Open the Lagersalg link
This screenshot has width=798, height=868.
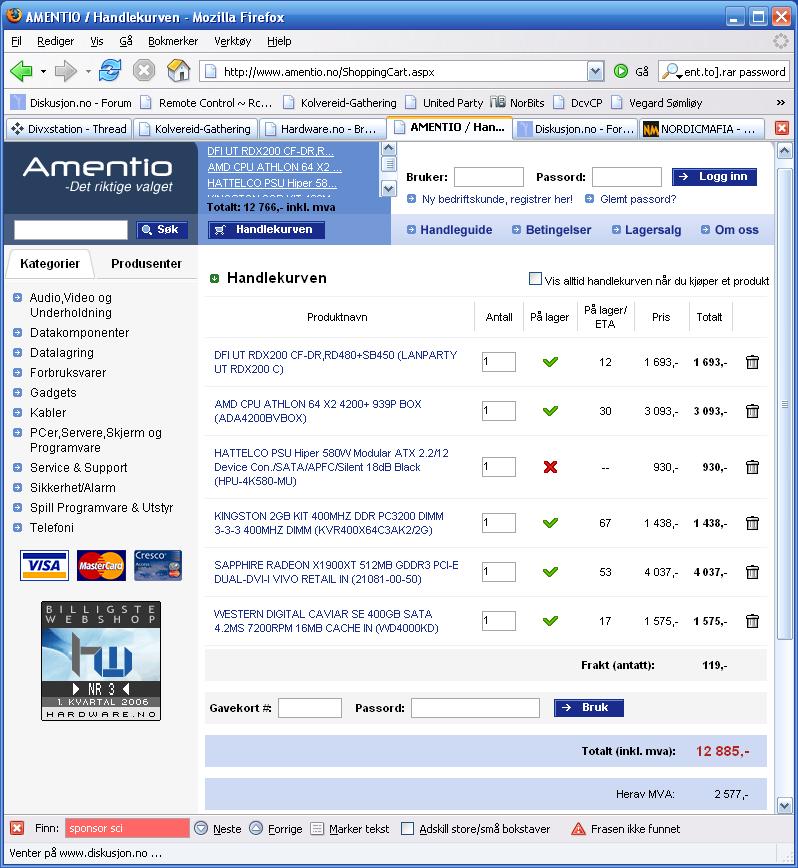point(652,230)
